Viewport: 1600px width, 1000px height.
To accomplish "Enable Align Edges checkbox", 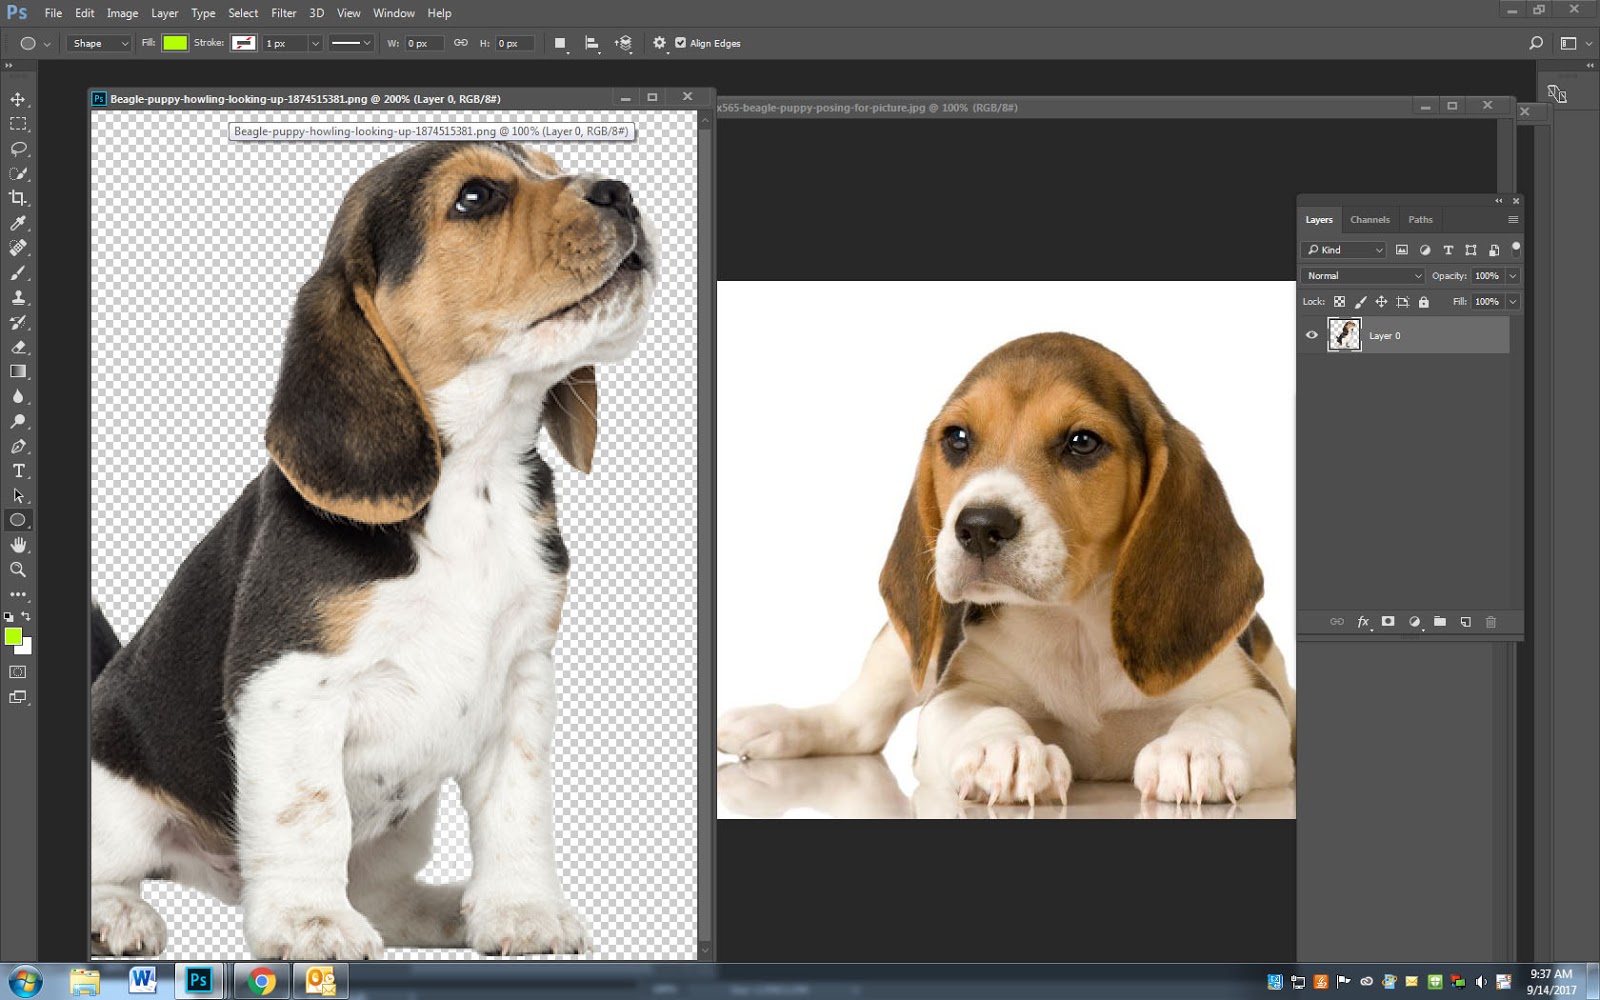I will click(x=681, y=43).
